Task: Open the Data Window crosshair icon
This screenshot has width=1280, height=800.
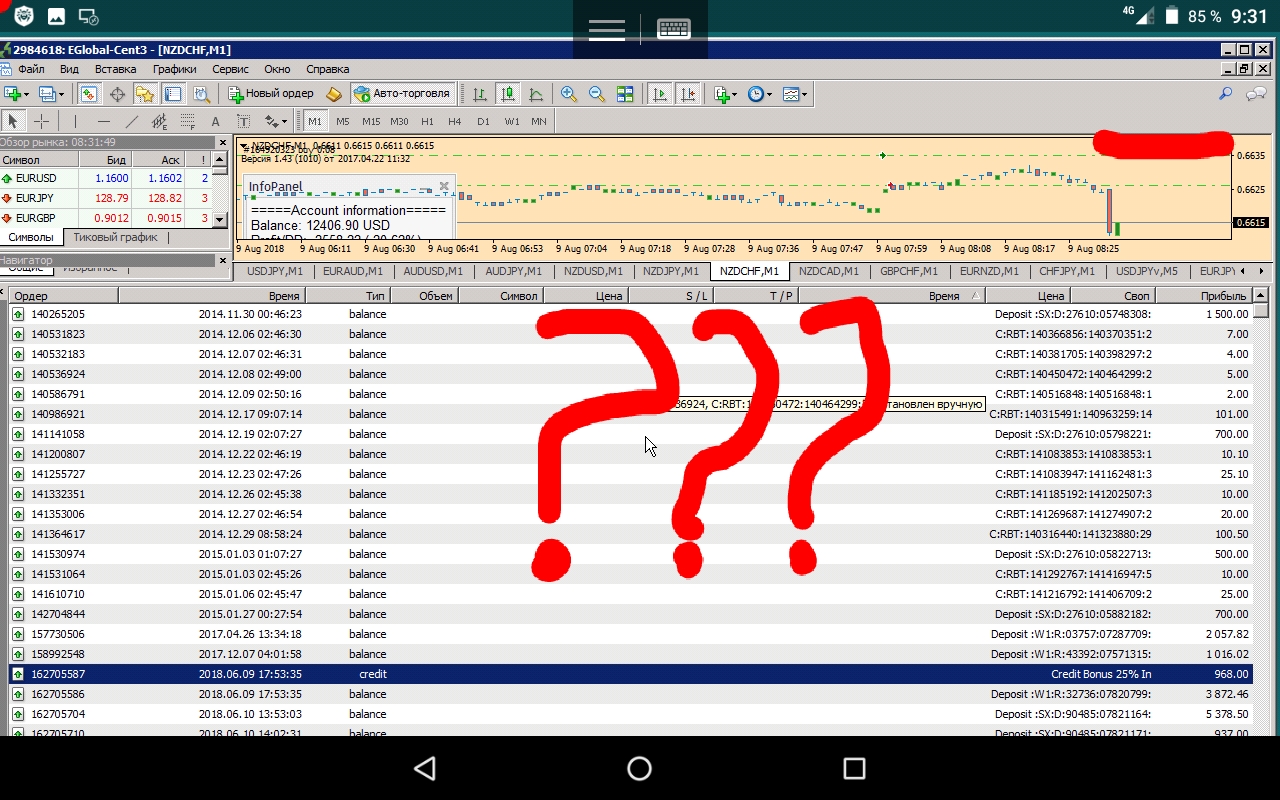Action: [x=117, y=94]
